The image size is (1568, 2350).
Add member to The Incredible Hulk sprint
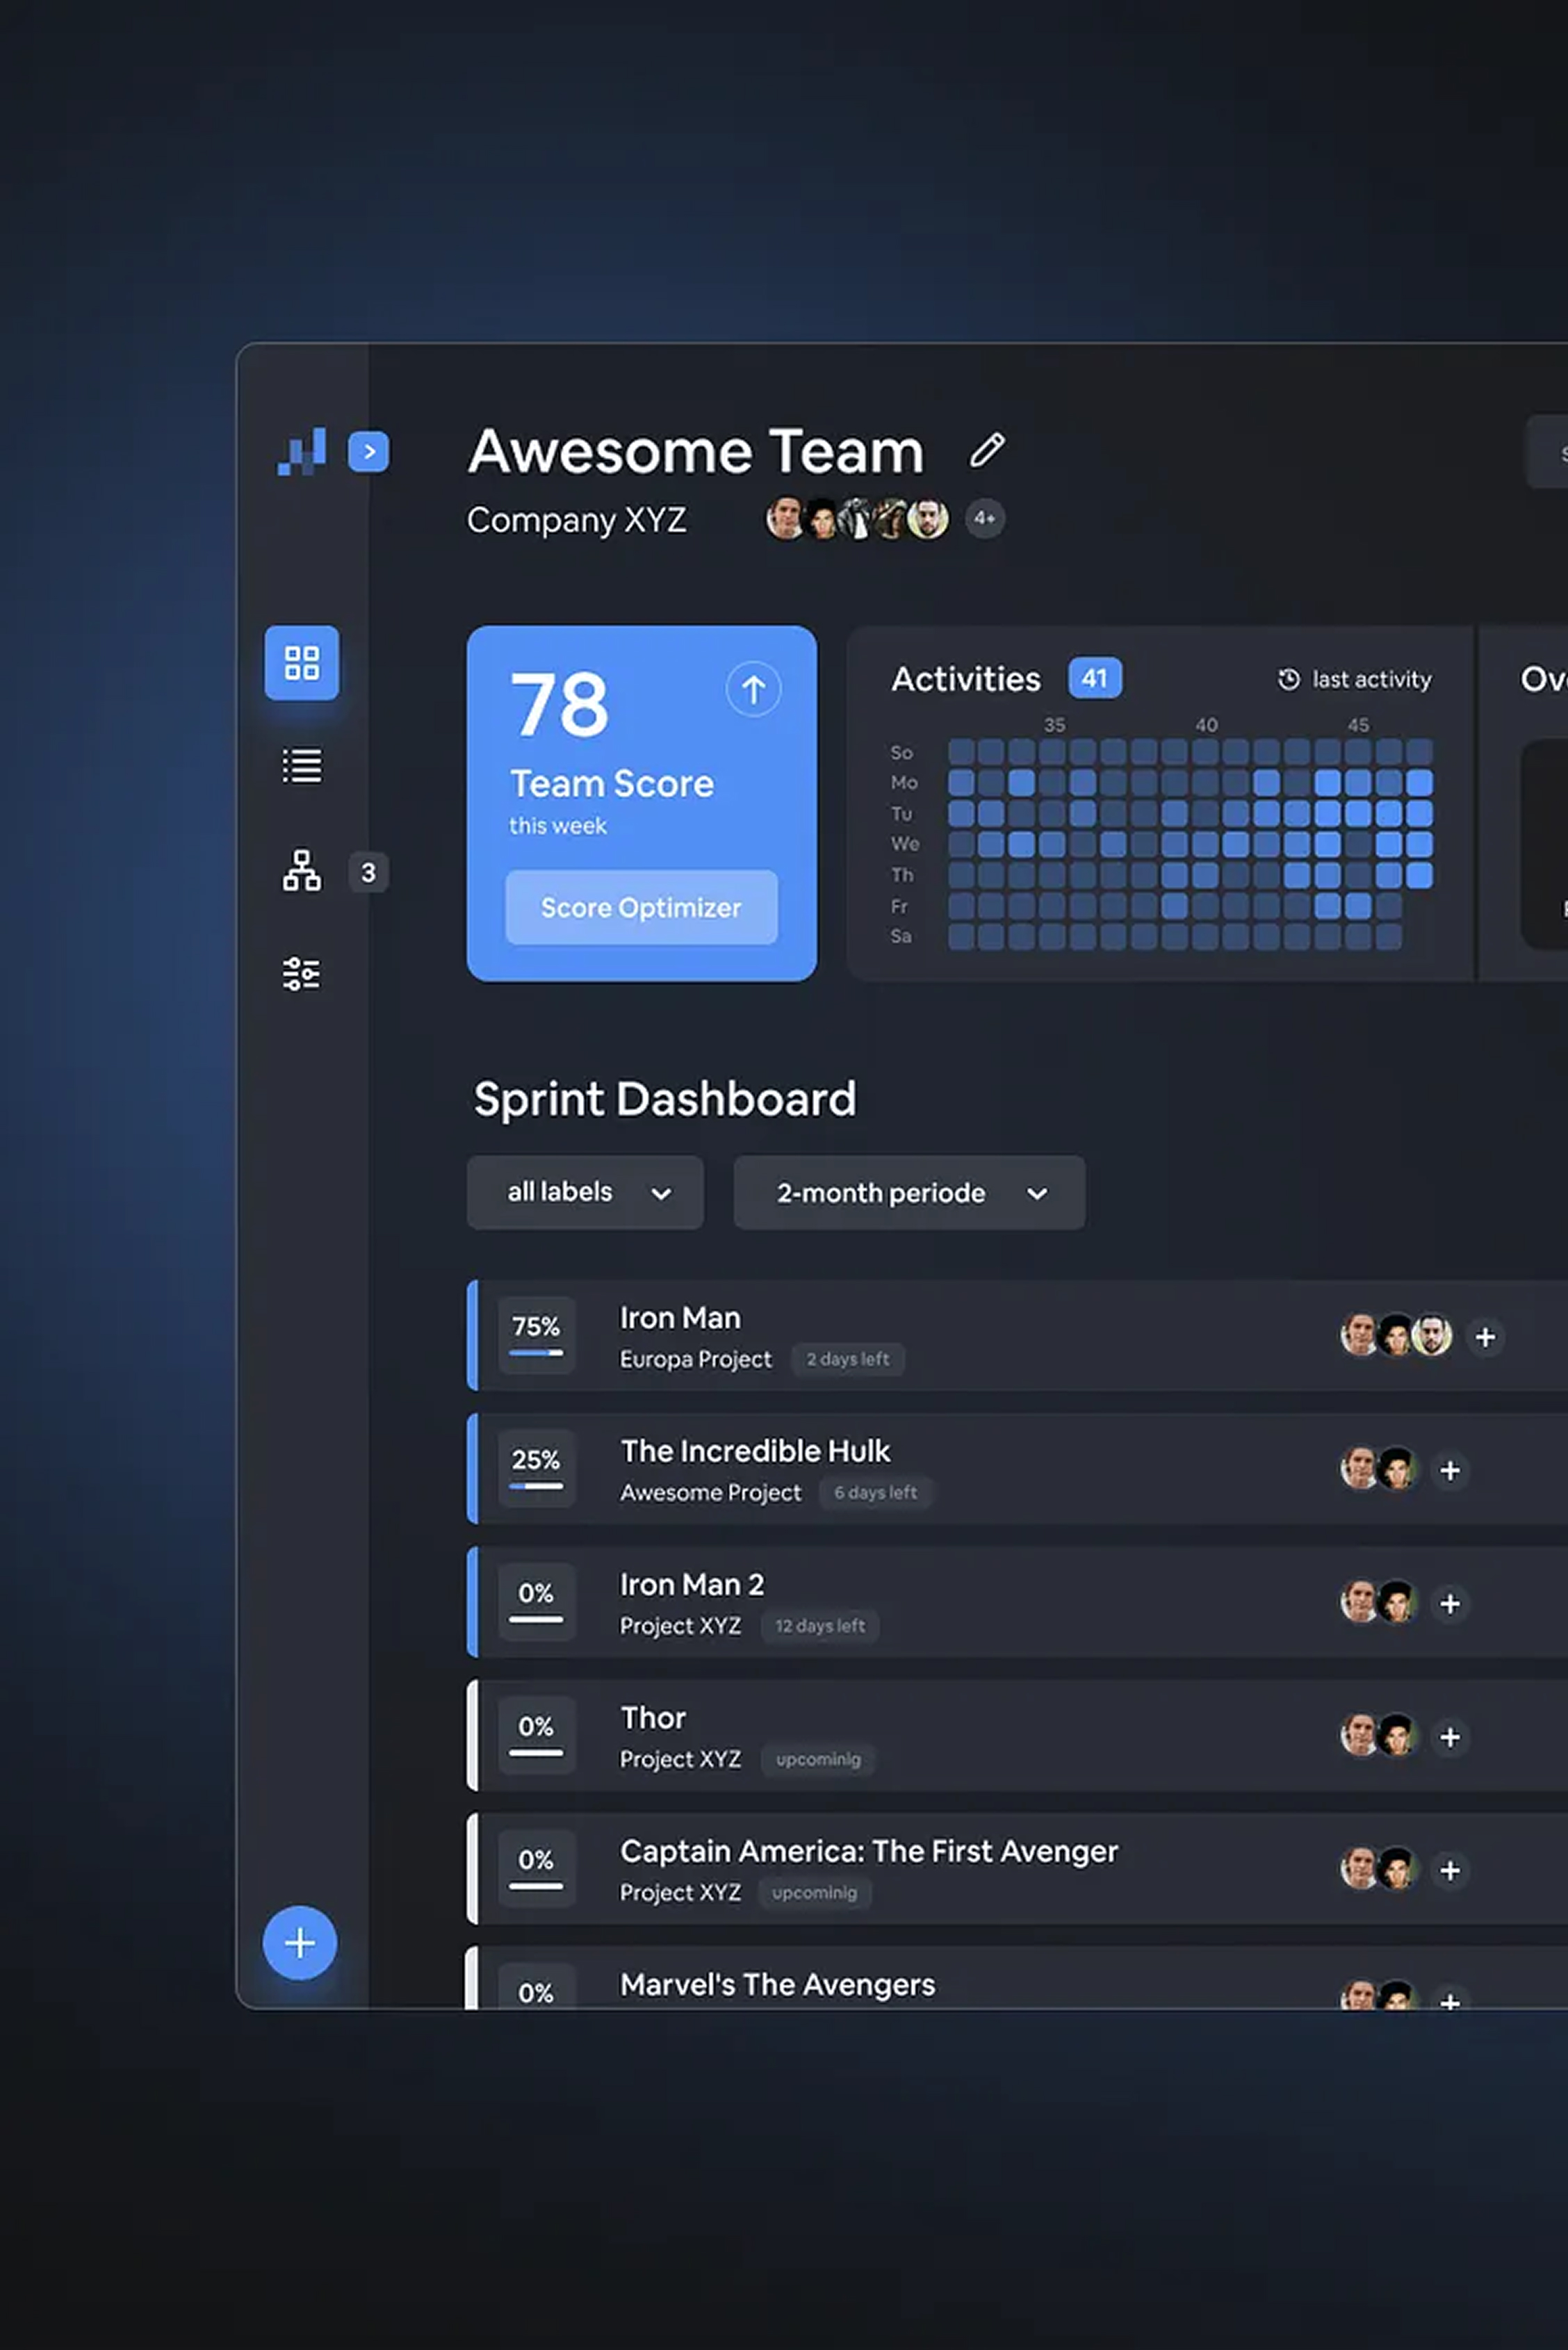[1450, 1470]
